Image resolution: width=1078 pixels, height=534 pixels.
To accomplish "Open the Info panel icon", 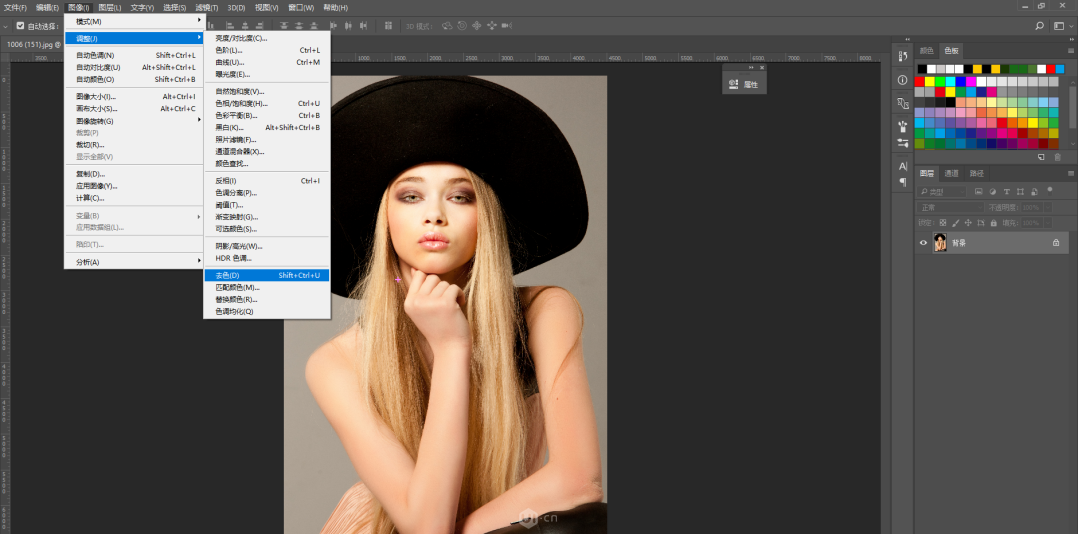I will [x=903, y=80].
